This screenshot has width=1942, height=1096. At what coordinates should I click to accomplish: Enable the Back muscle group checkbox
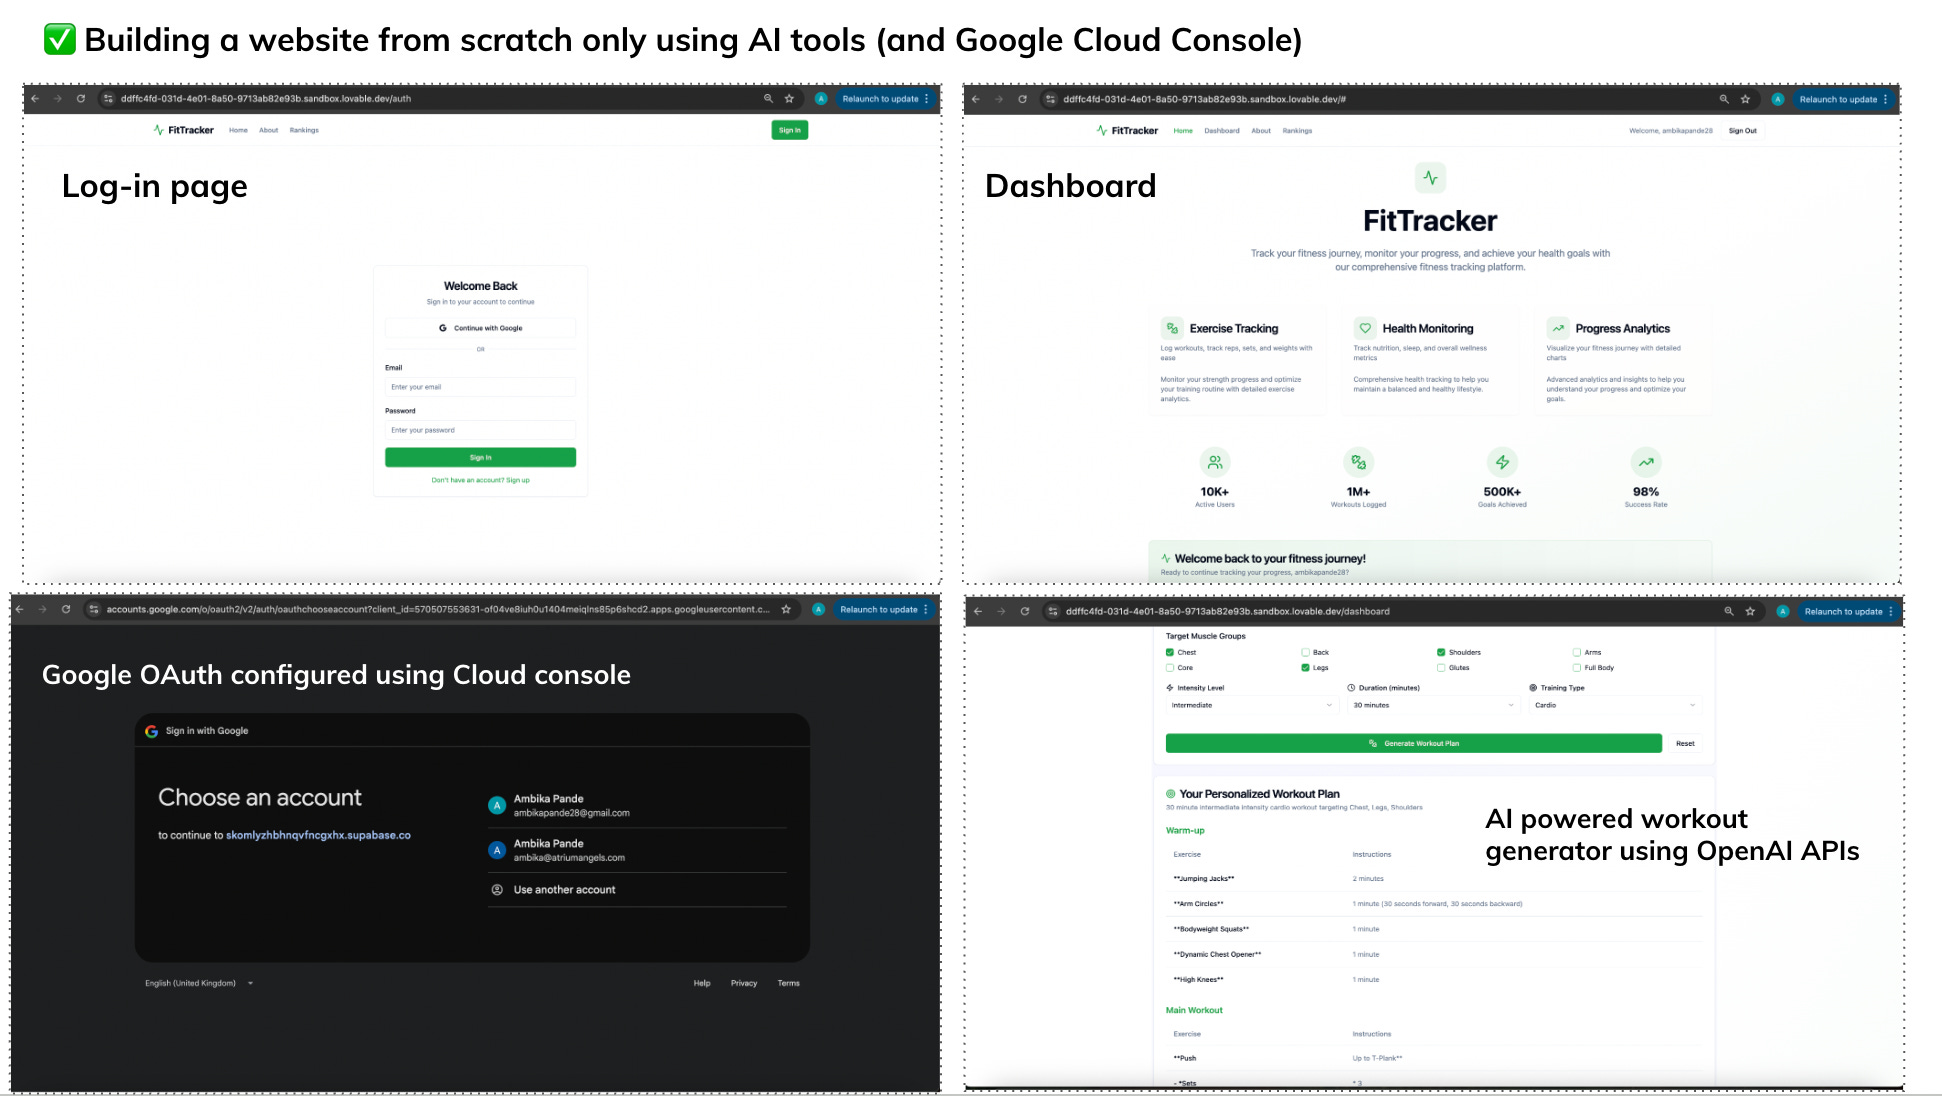pos(1305,652)
